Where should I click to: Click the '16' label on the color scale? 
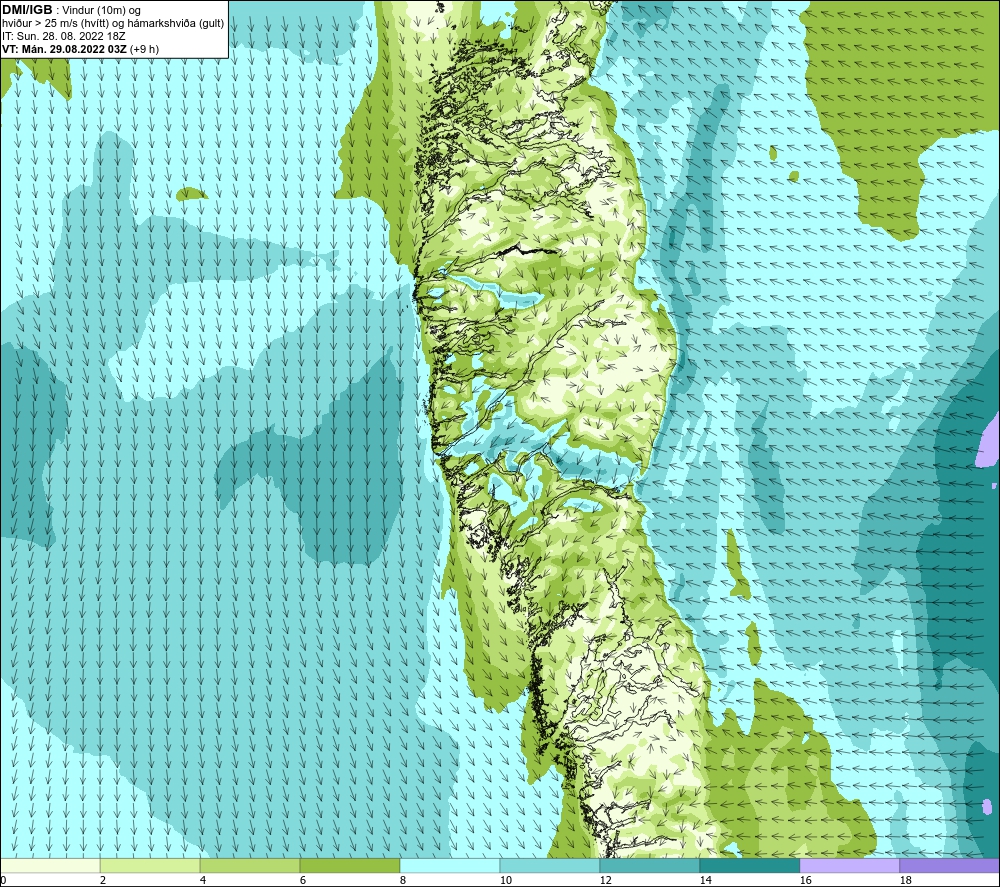click(x=805, y=880)
